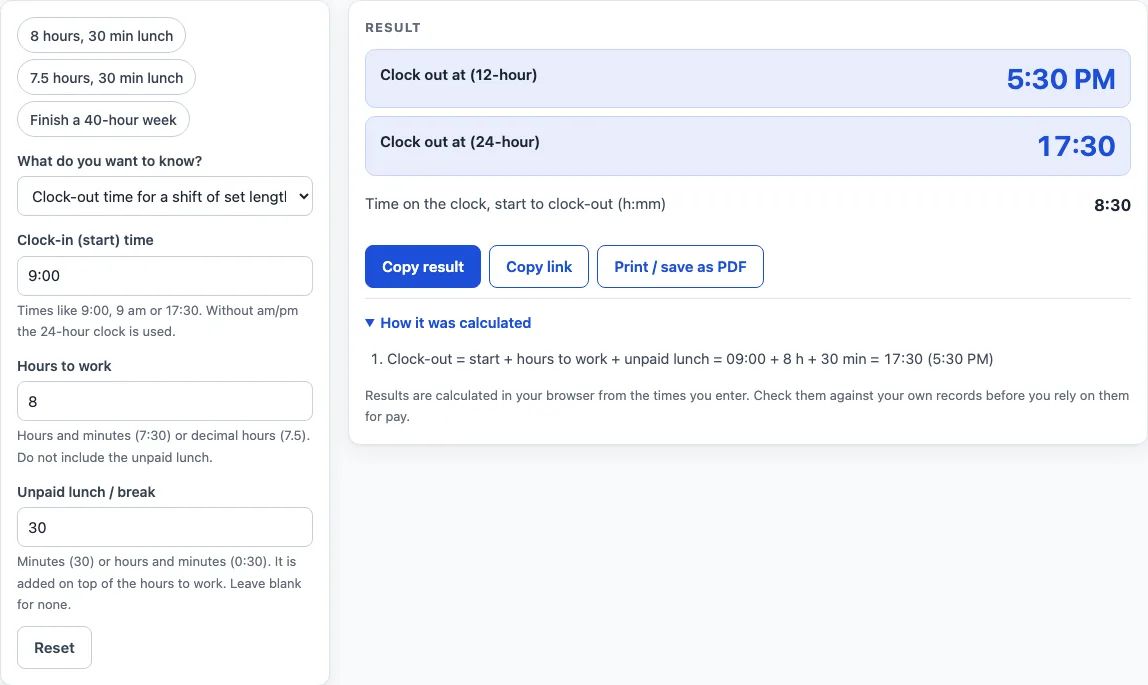This screenshot has width=1148, height=685.
Task: Click the 8:30 time on the clock value
Action: [1112, 205]
